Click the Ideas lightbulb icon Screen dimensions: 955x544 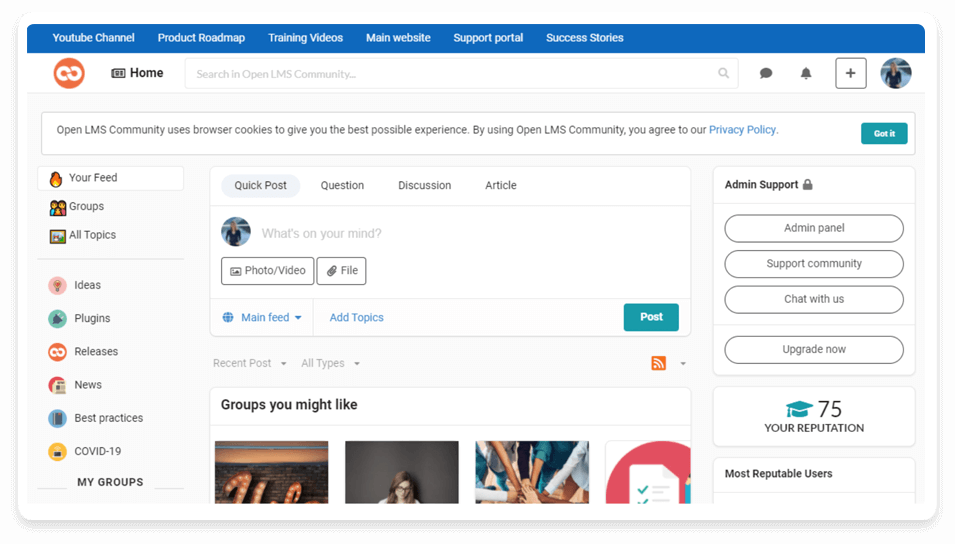pyautogui.click(x=57, y=285)
